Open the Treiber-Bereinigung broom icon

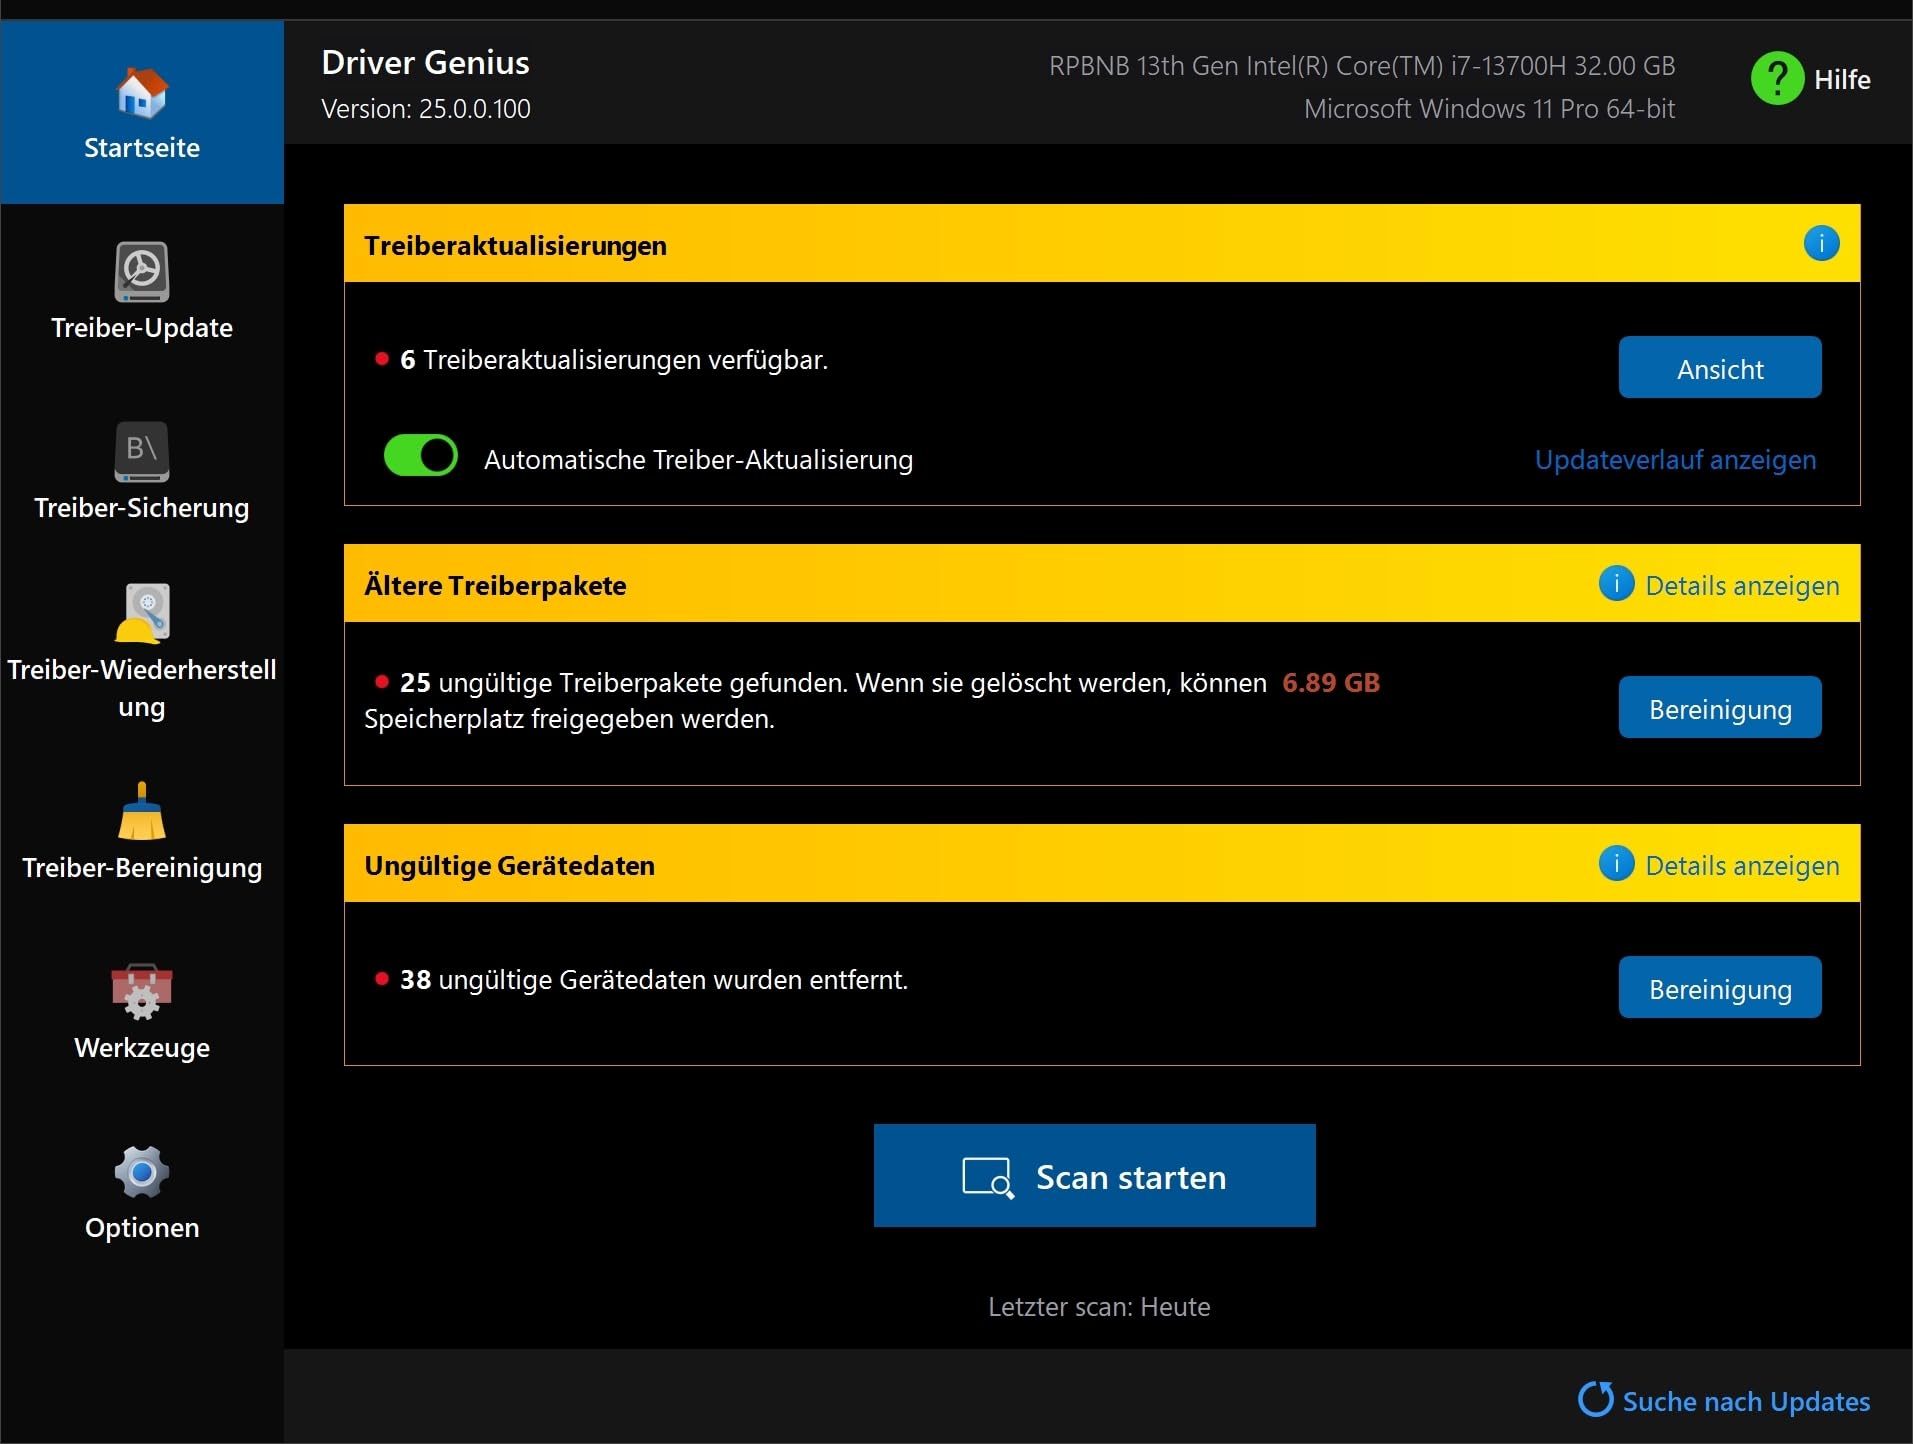pos(142,810)
